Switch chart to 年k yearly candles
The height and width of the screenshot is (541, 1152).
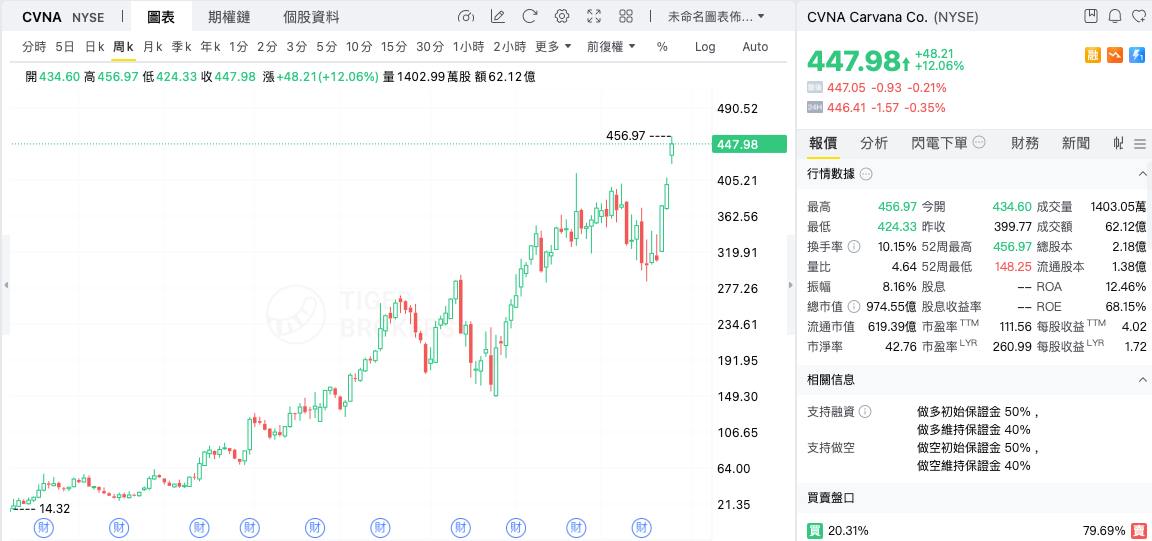pyautogui.click(x=210, y=46)
